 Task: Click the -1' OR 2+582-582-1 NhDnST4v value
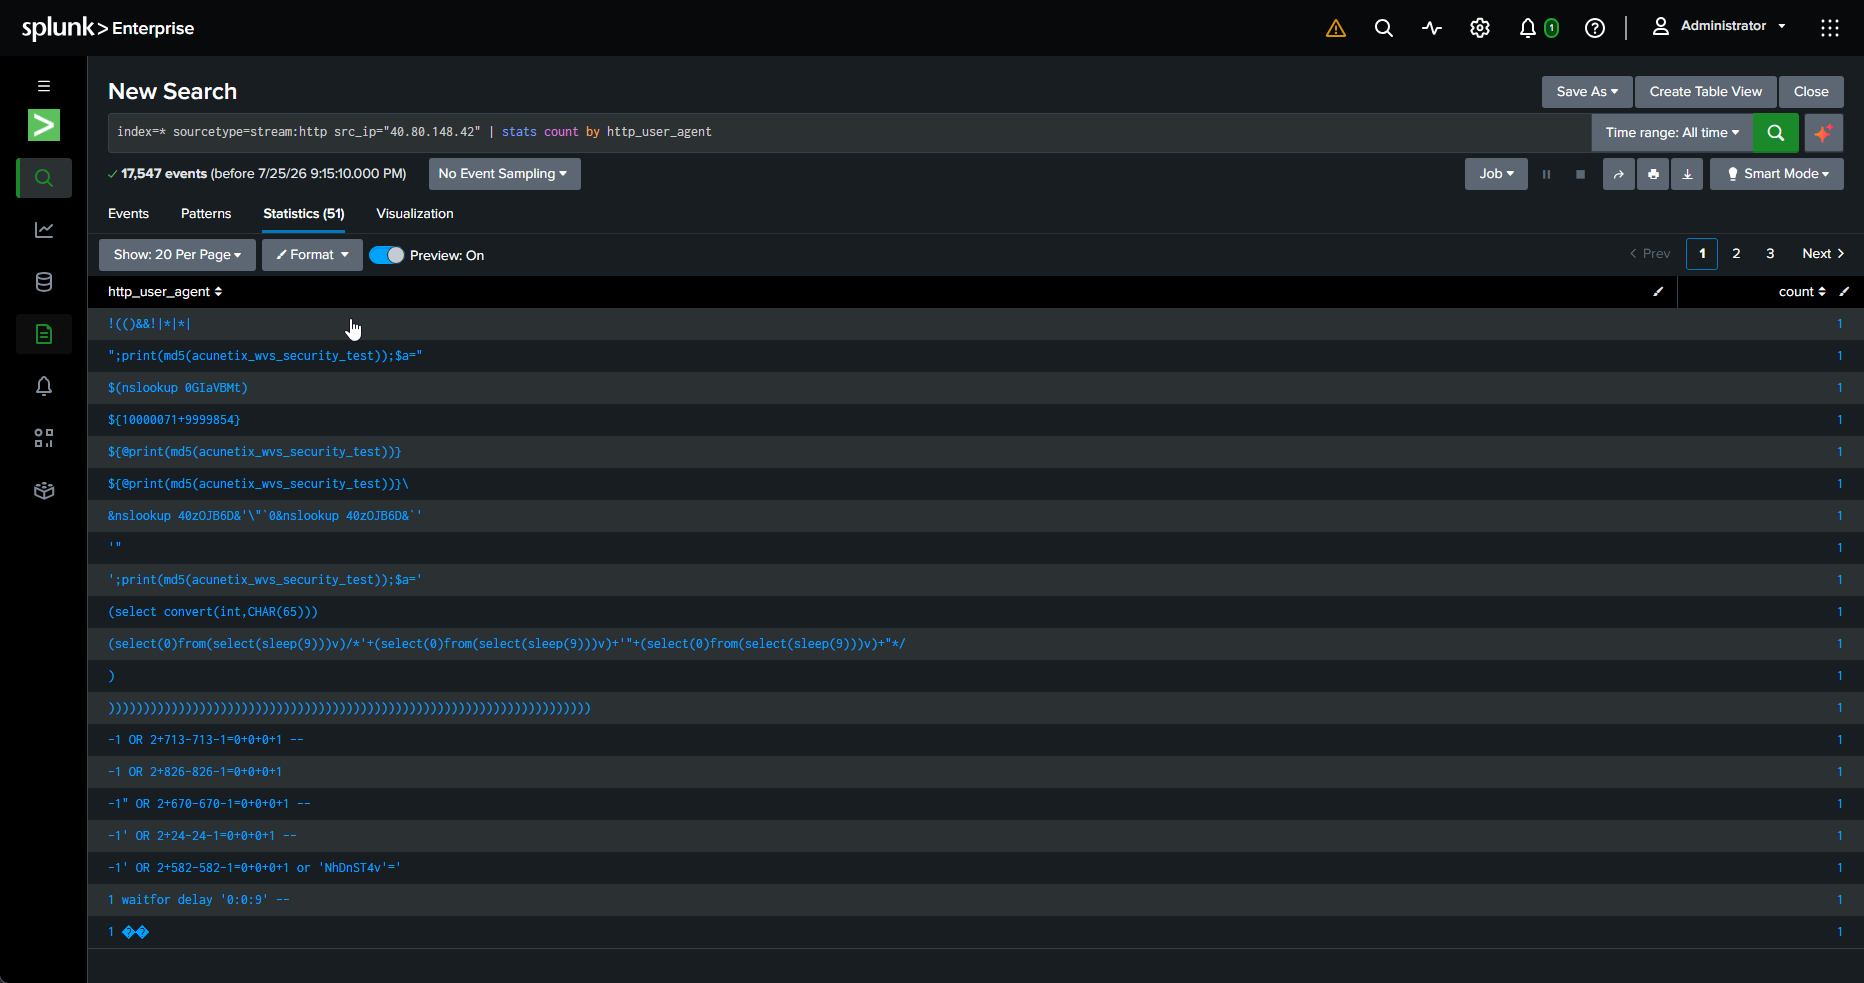tap(255, 868)
